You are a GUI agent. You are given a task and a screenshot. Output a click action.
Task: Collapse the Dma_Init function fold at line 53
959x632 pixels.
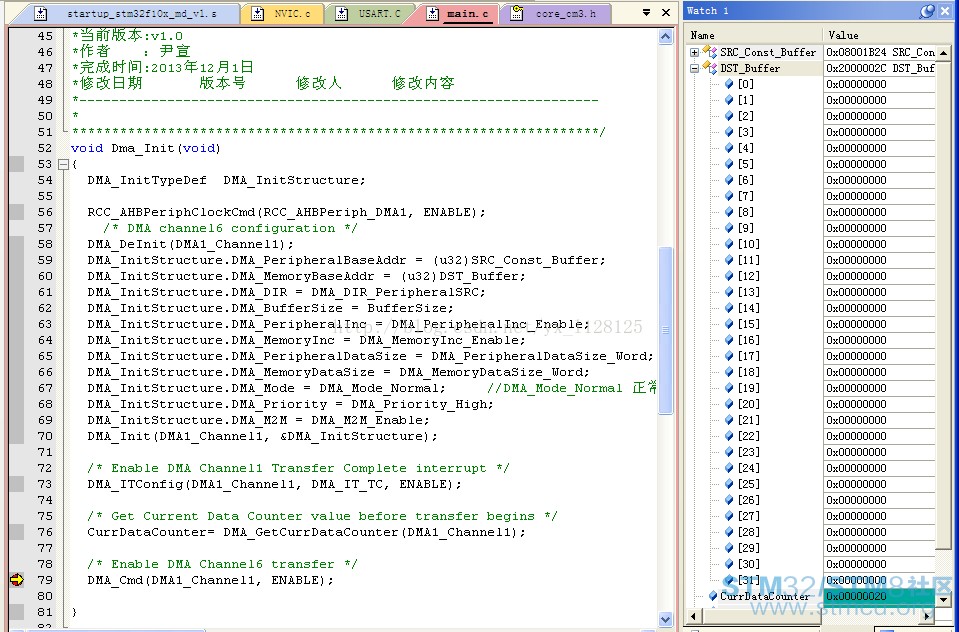(63, 164)
